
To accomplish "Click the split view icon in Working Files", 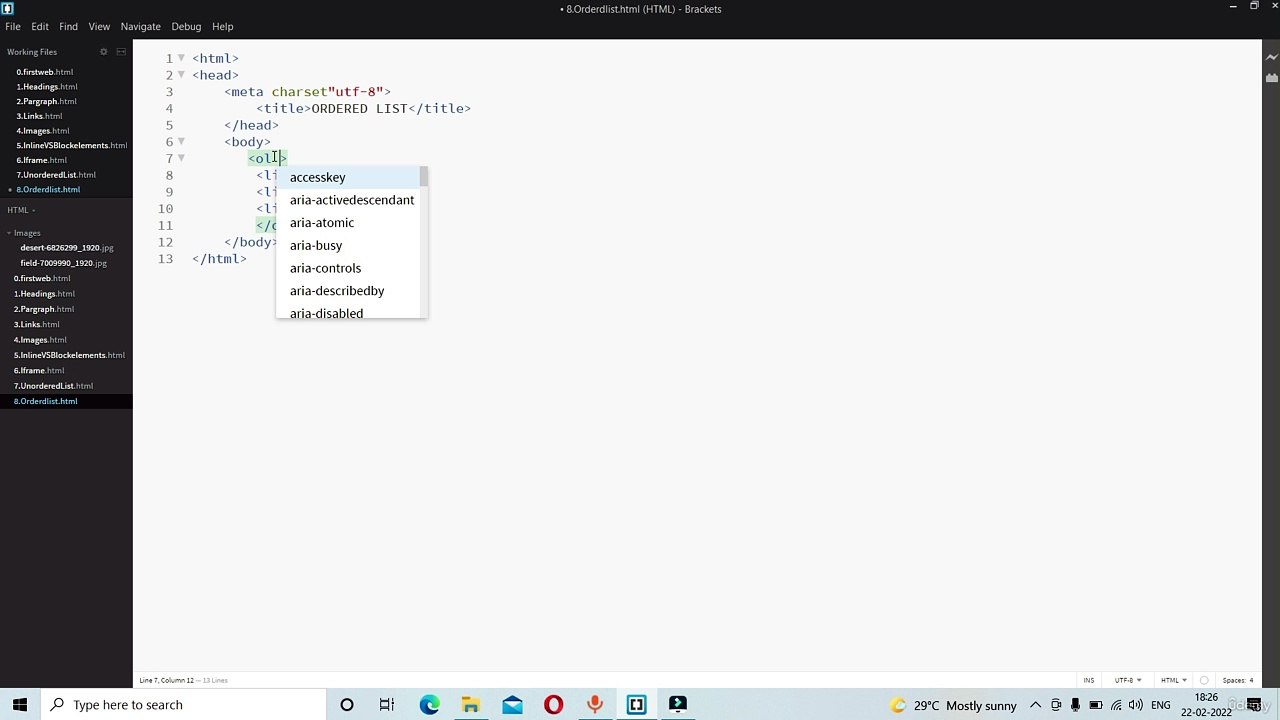I will pyautogui.click(x=121, y=52).
